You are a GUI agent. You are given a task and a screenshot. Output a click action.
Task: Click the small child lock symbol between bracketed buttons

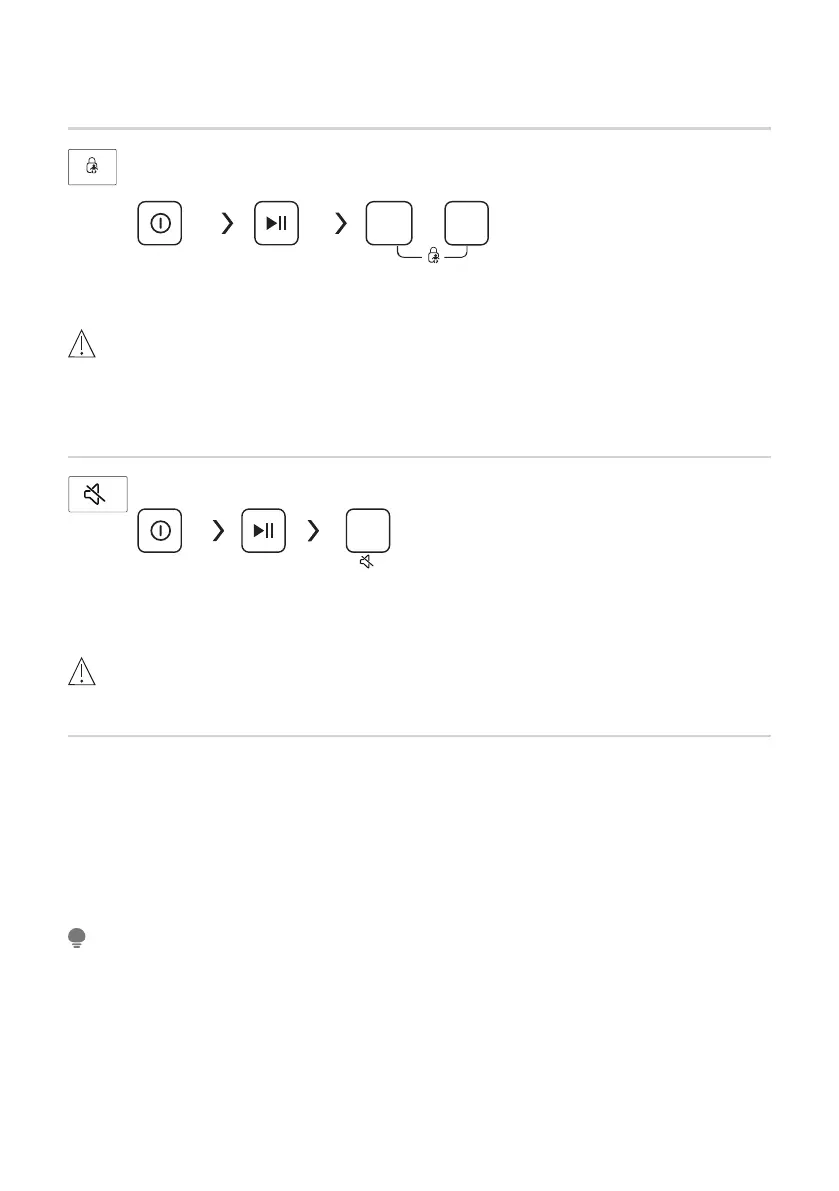click(434, 255)
